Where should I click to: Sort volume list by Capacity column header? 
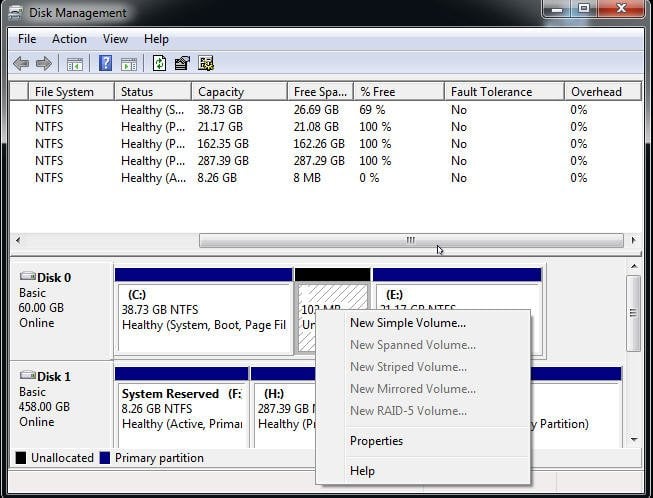[x=220, y=92]
